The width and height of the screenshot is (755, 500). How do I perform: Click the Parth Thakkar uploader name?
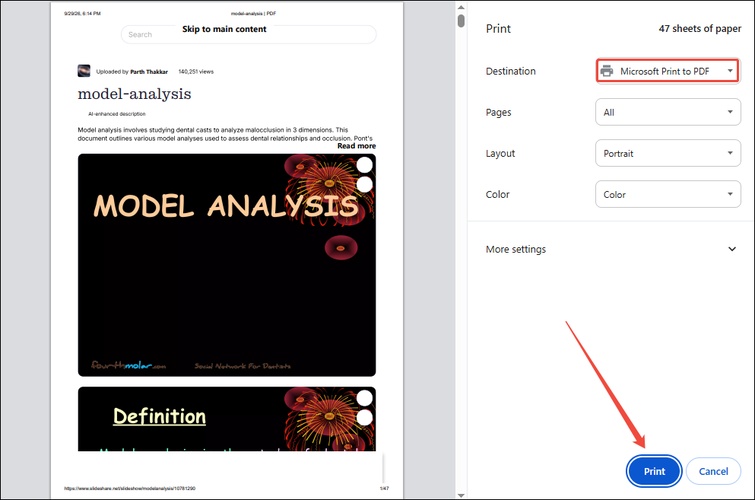point(149,72)
